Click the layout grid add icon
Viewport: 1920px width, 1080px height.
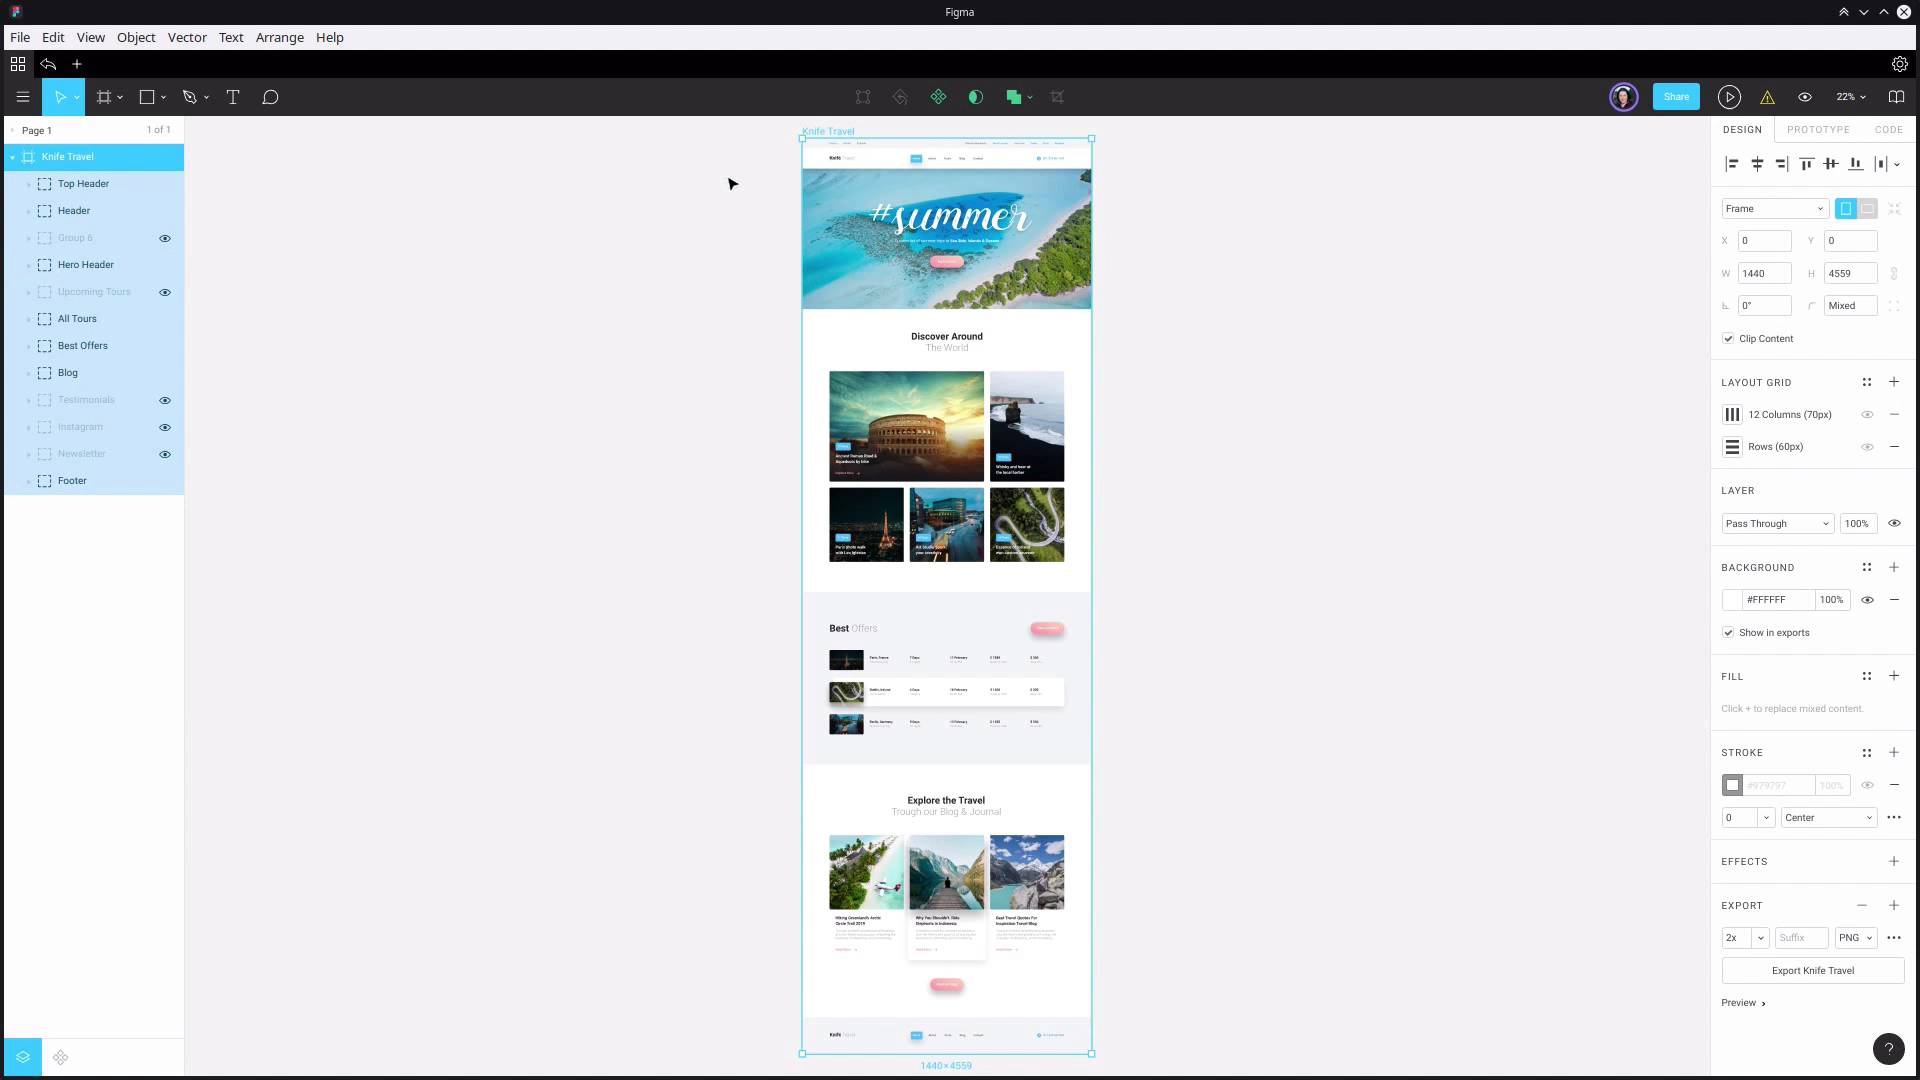pyautogui.click(x=1894, y=382)
